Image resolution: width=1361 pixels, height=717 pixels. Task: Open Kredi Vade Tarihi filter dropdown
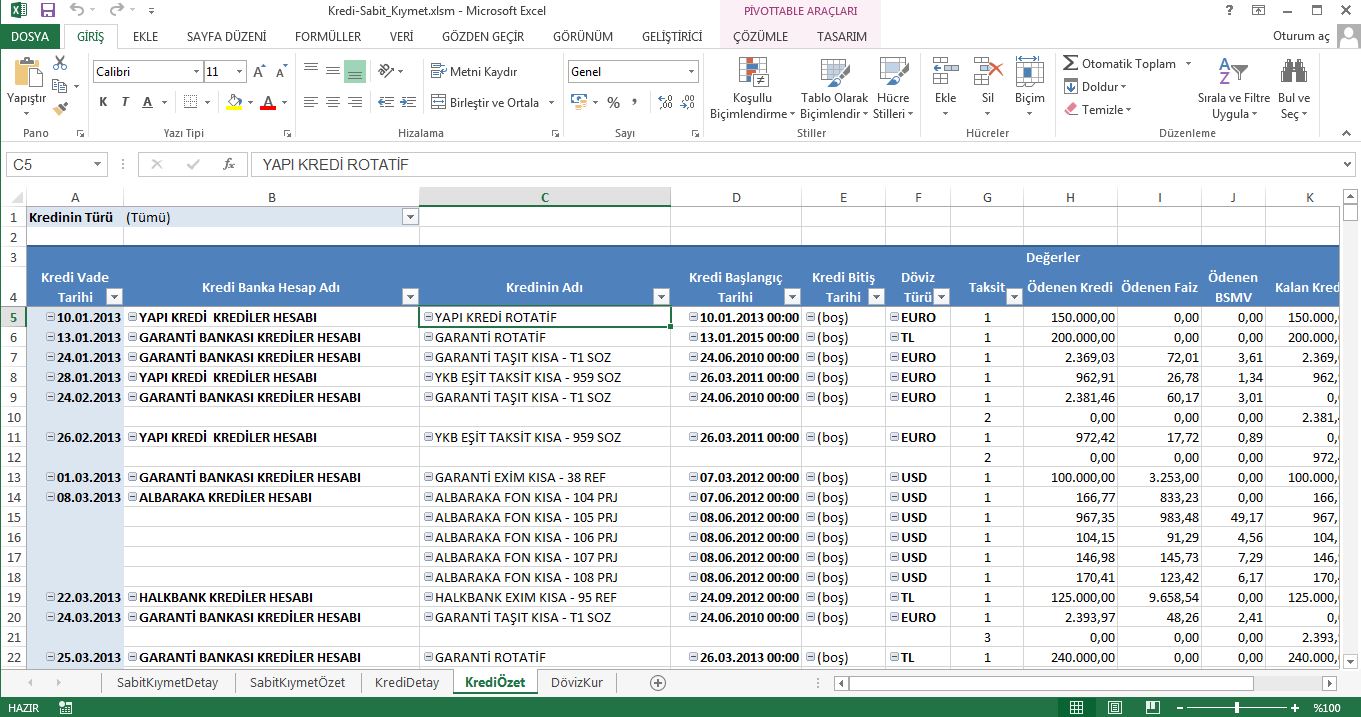(114, 297)
